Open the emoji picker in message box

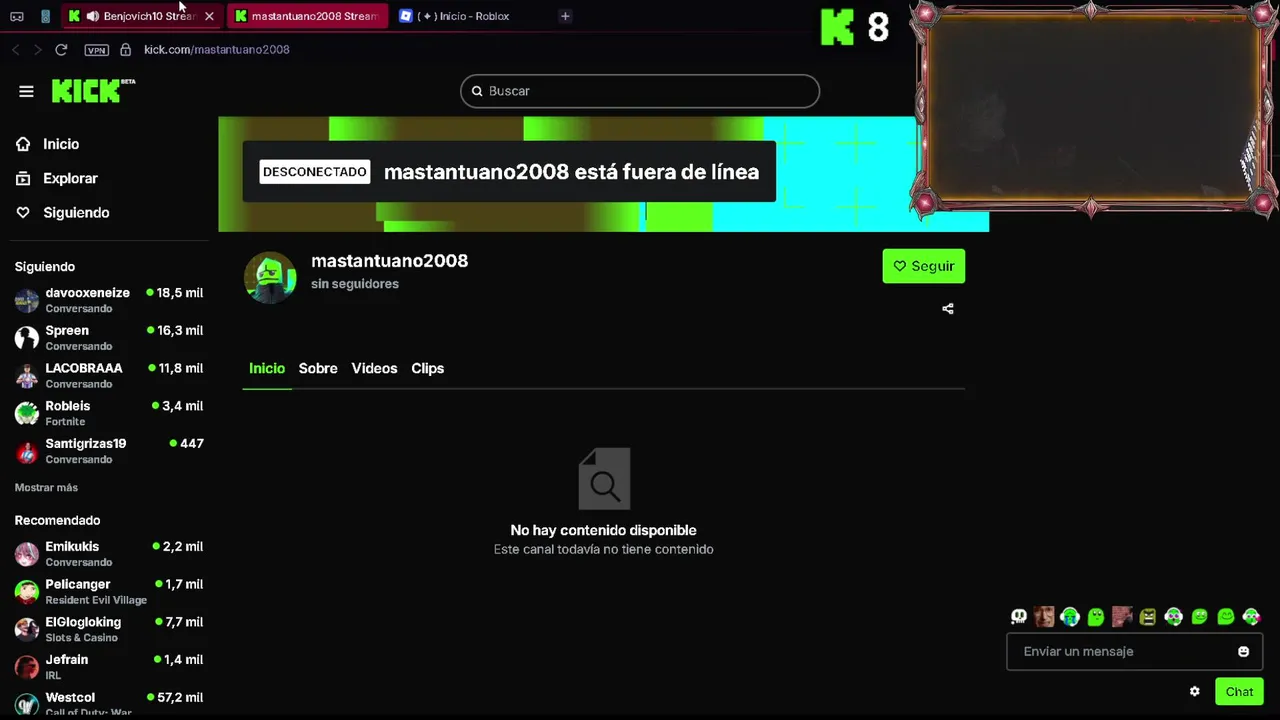tap(1243, 651)
